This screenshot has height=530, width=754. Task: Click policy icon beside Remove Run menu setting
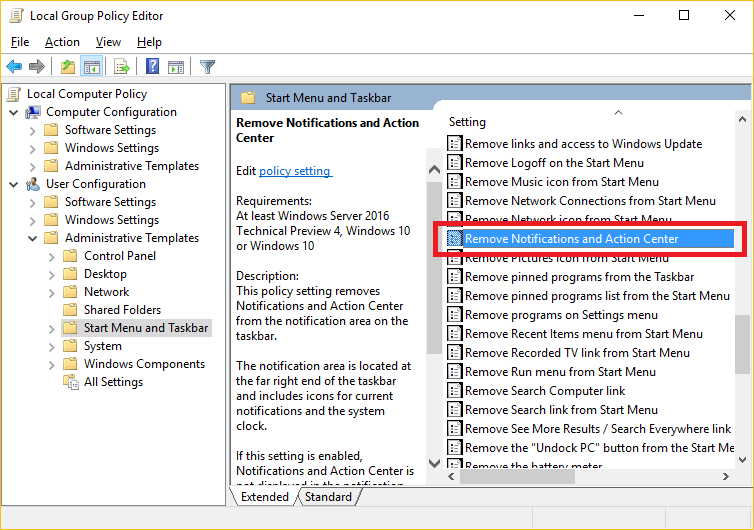click(x=454, y=372)
